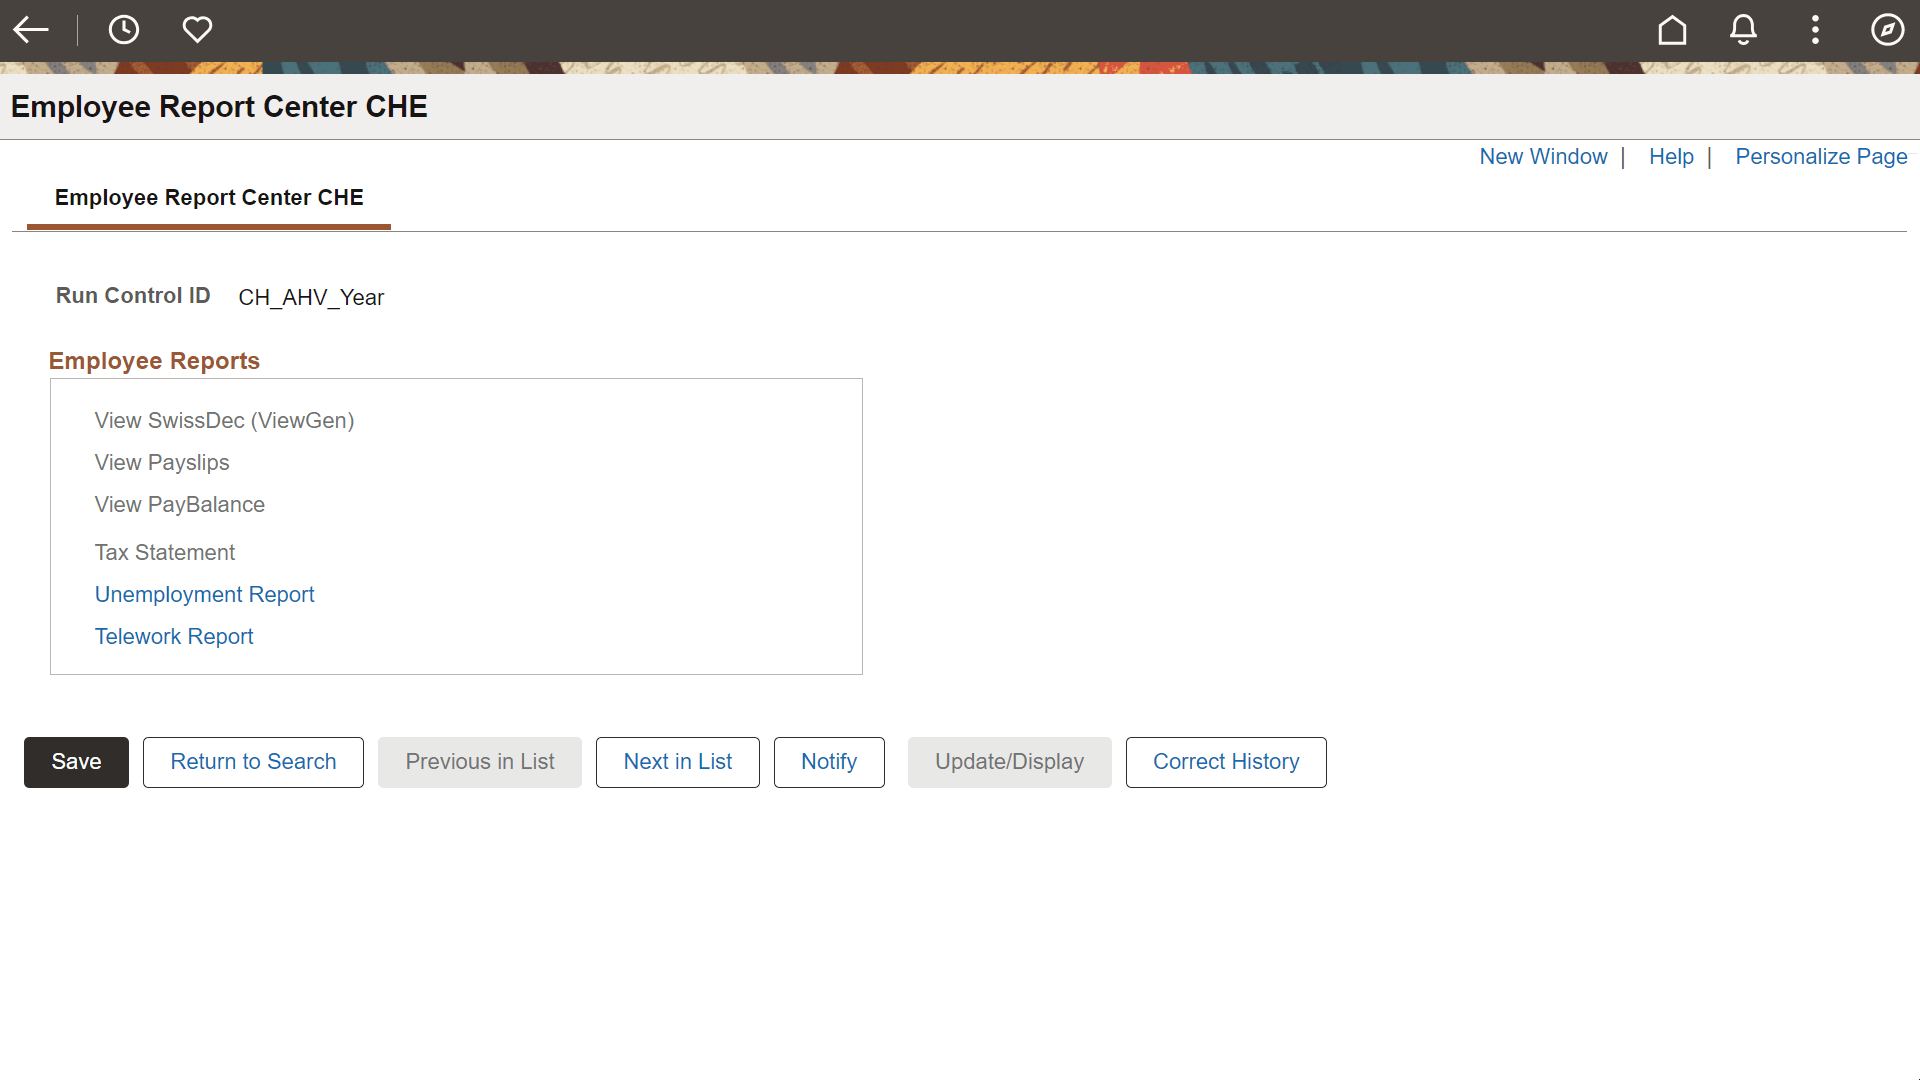Open the NavBar compass icon

[x=1887, y=30]
